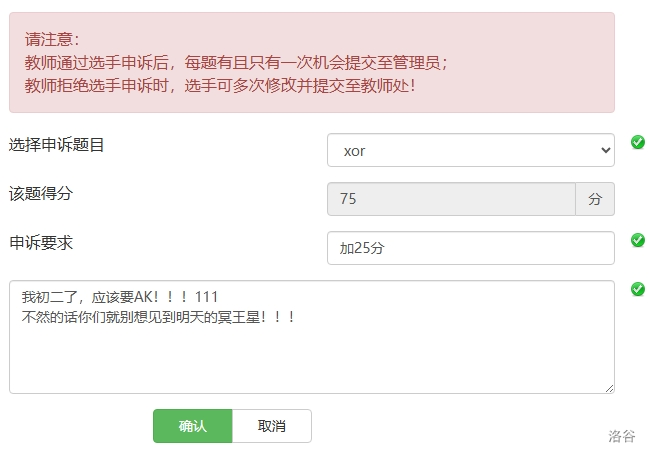This screenshot has height=456, width=649.
Task: Click the textarea line mentioning 冥王星
Action: [x=158, y=318]
